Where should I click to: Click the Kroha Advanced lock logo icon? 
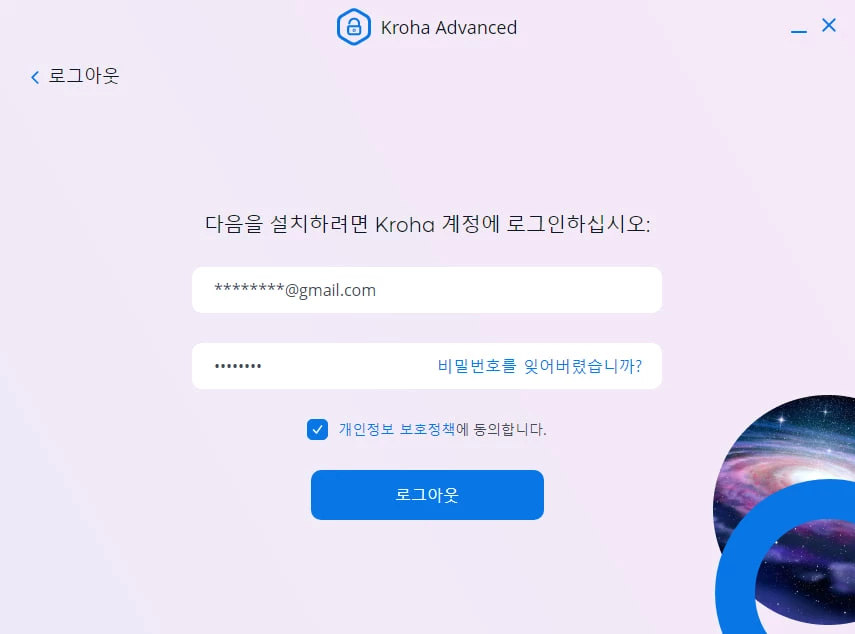click(353, 27)
